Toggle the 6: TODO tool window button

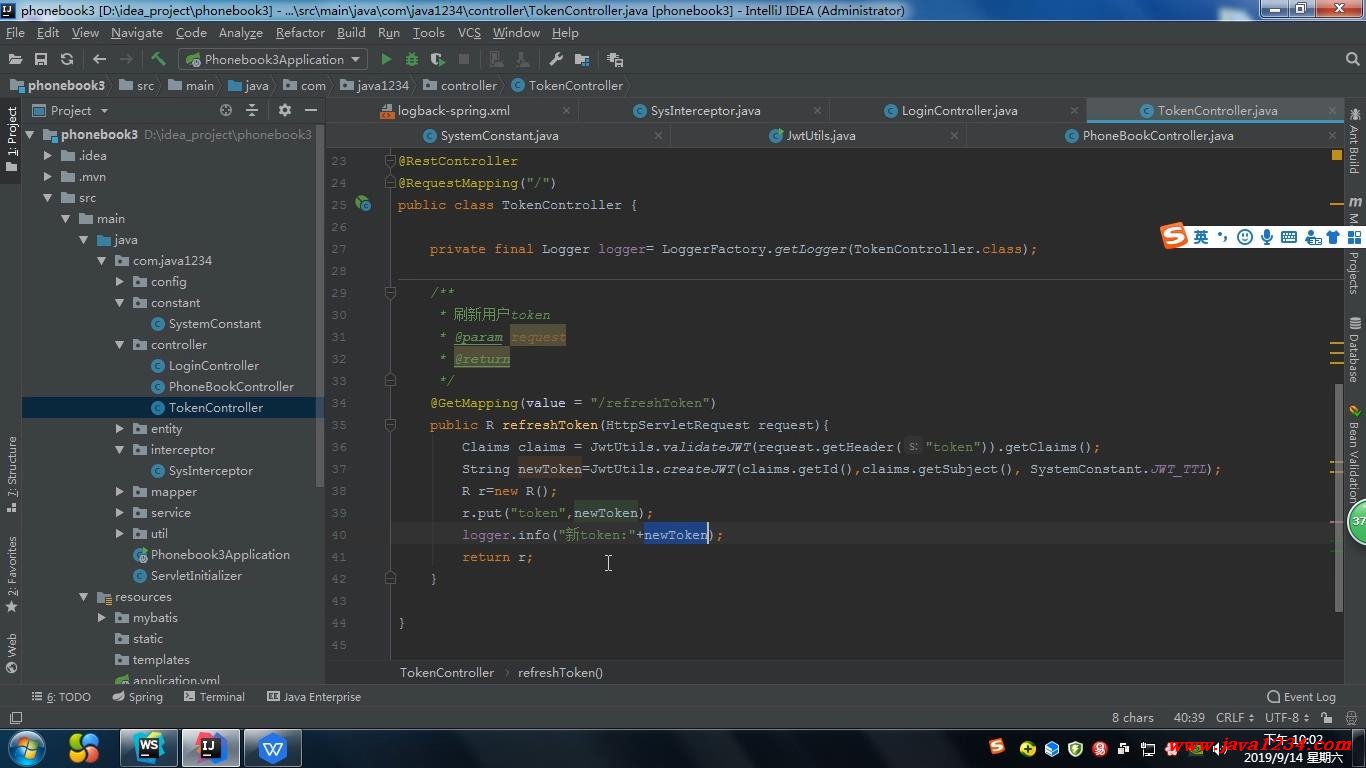point(61,697)
